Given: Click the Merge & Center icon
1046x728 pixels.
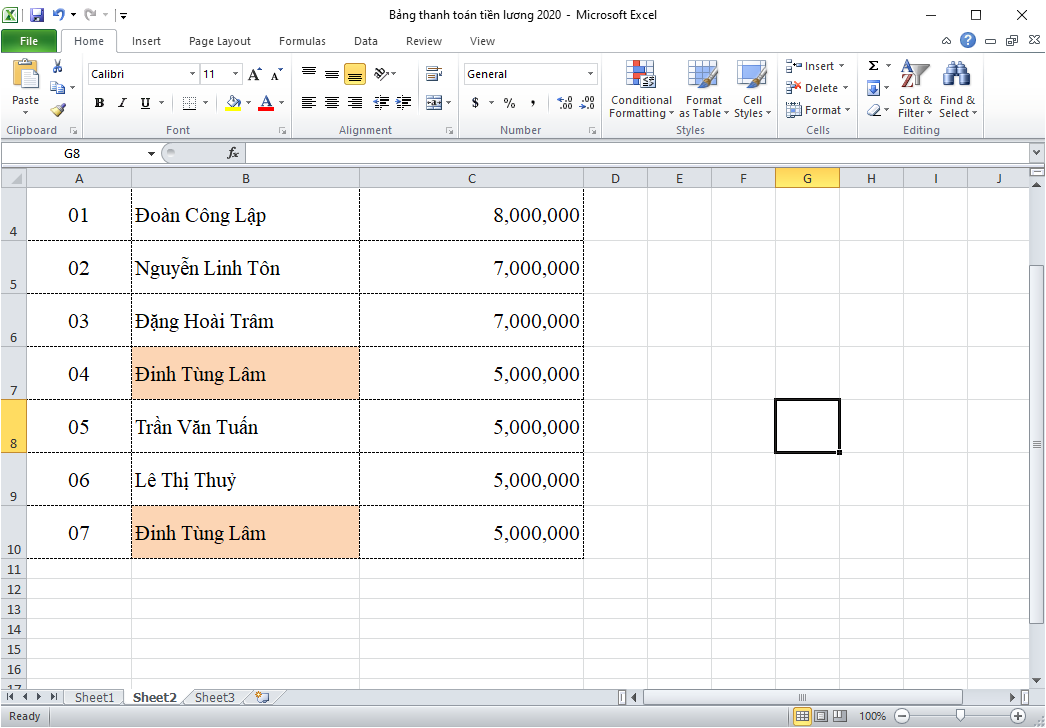Looking at the screenshot, I should [434, 102].
